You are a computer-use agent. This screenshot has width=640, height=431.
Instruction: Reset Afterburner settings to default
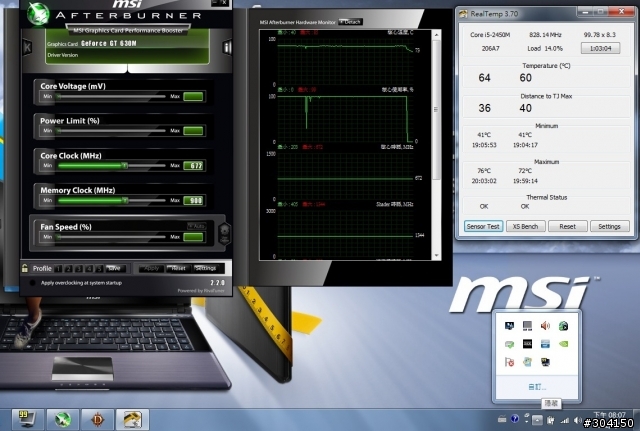[x=178, y=268]
